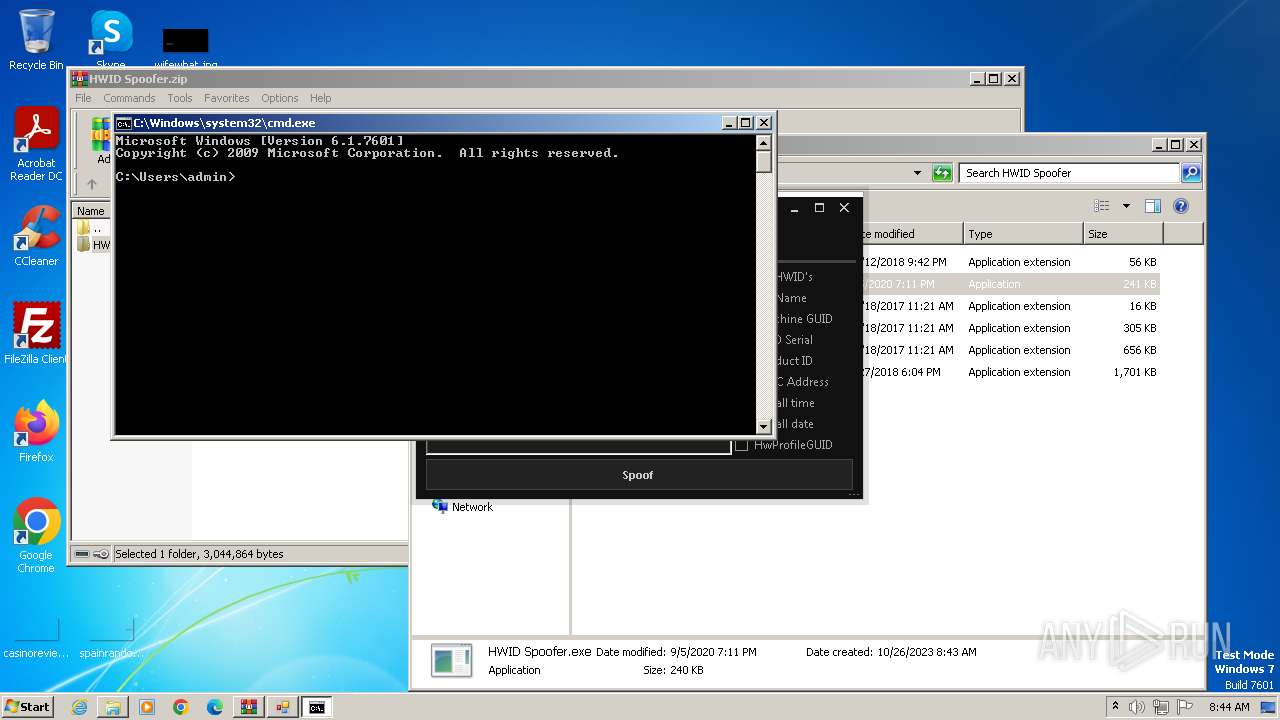Sort by Date modified column in Explorer
This screenshot has height=720, width=1280.
pos(910,234)
